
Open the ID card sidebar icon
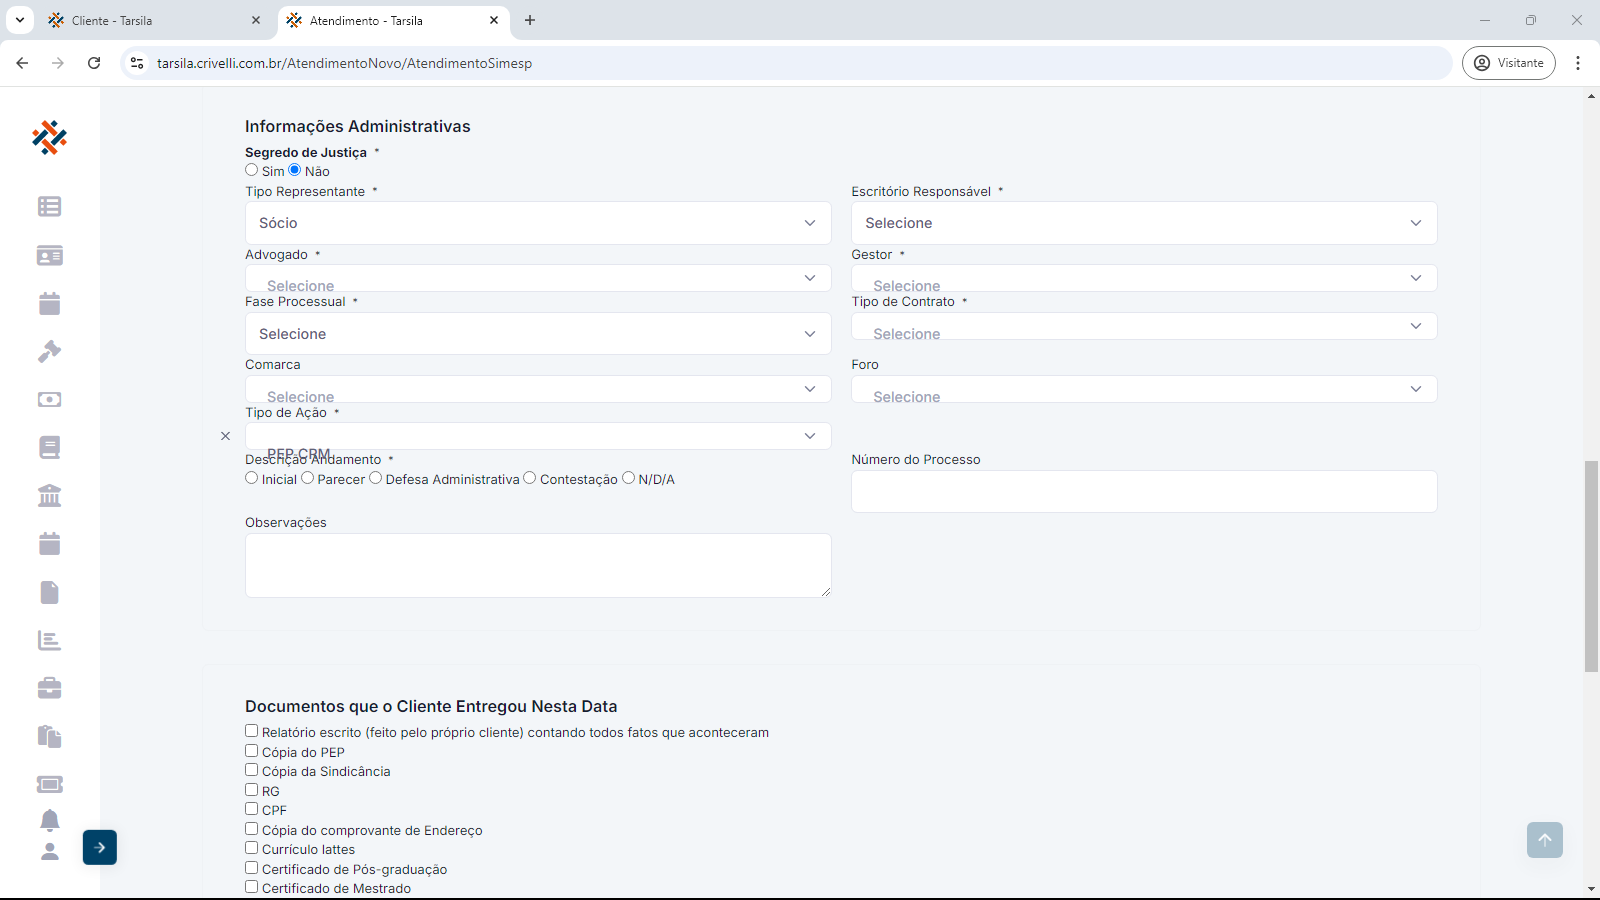tap(49, 256)
